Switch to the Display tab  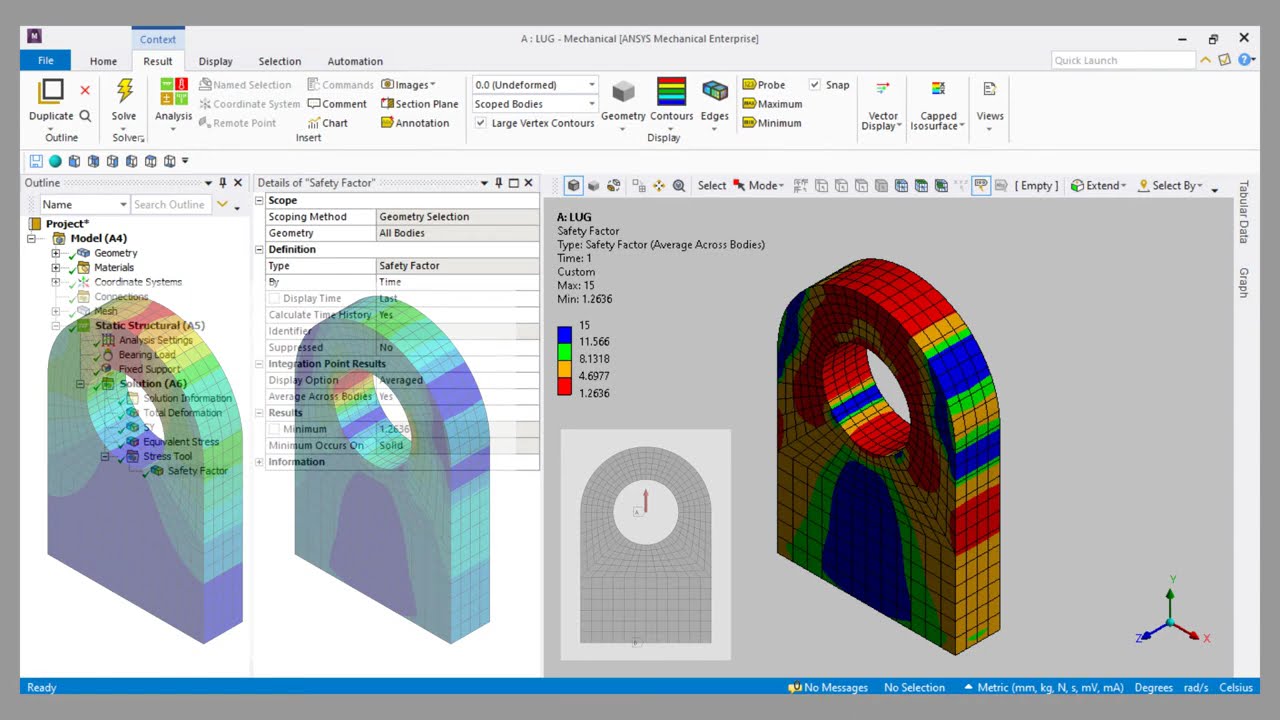pos(215,61)
